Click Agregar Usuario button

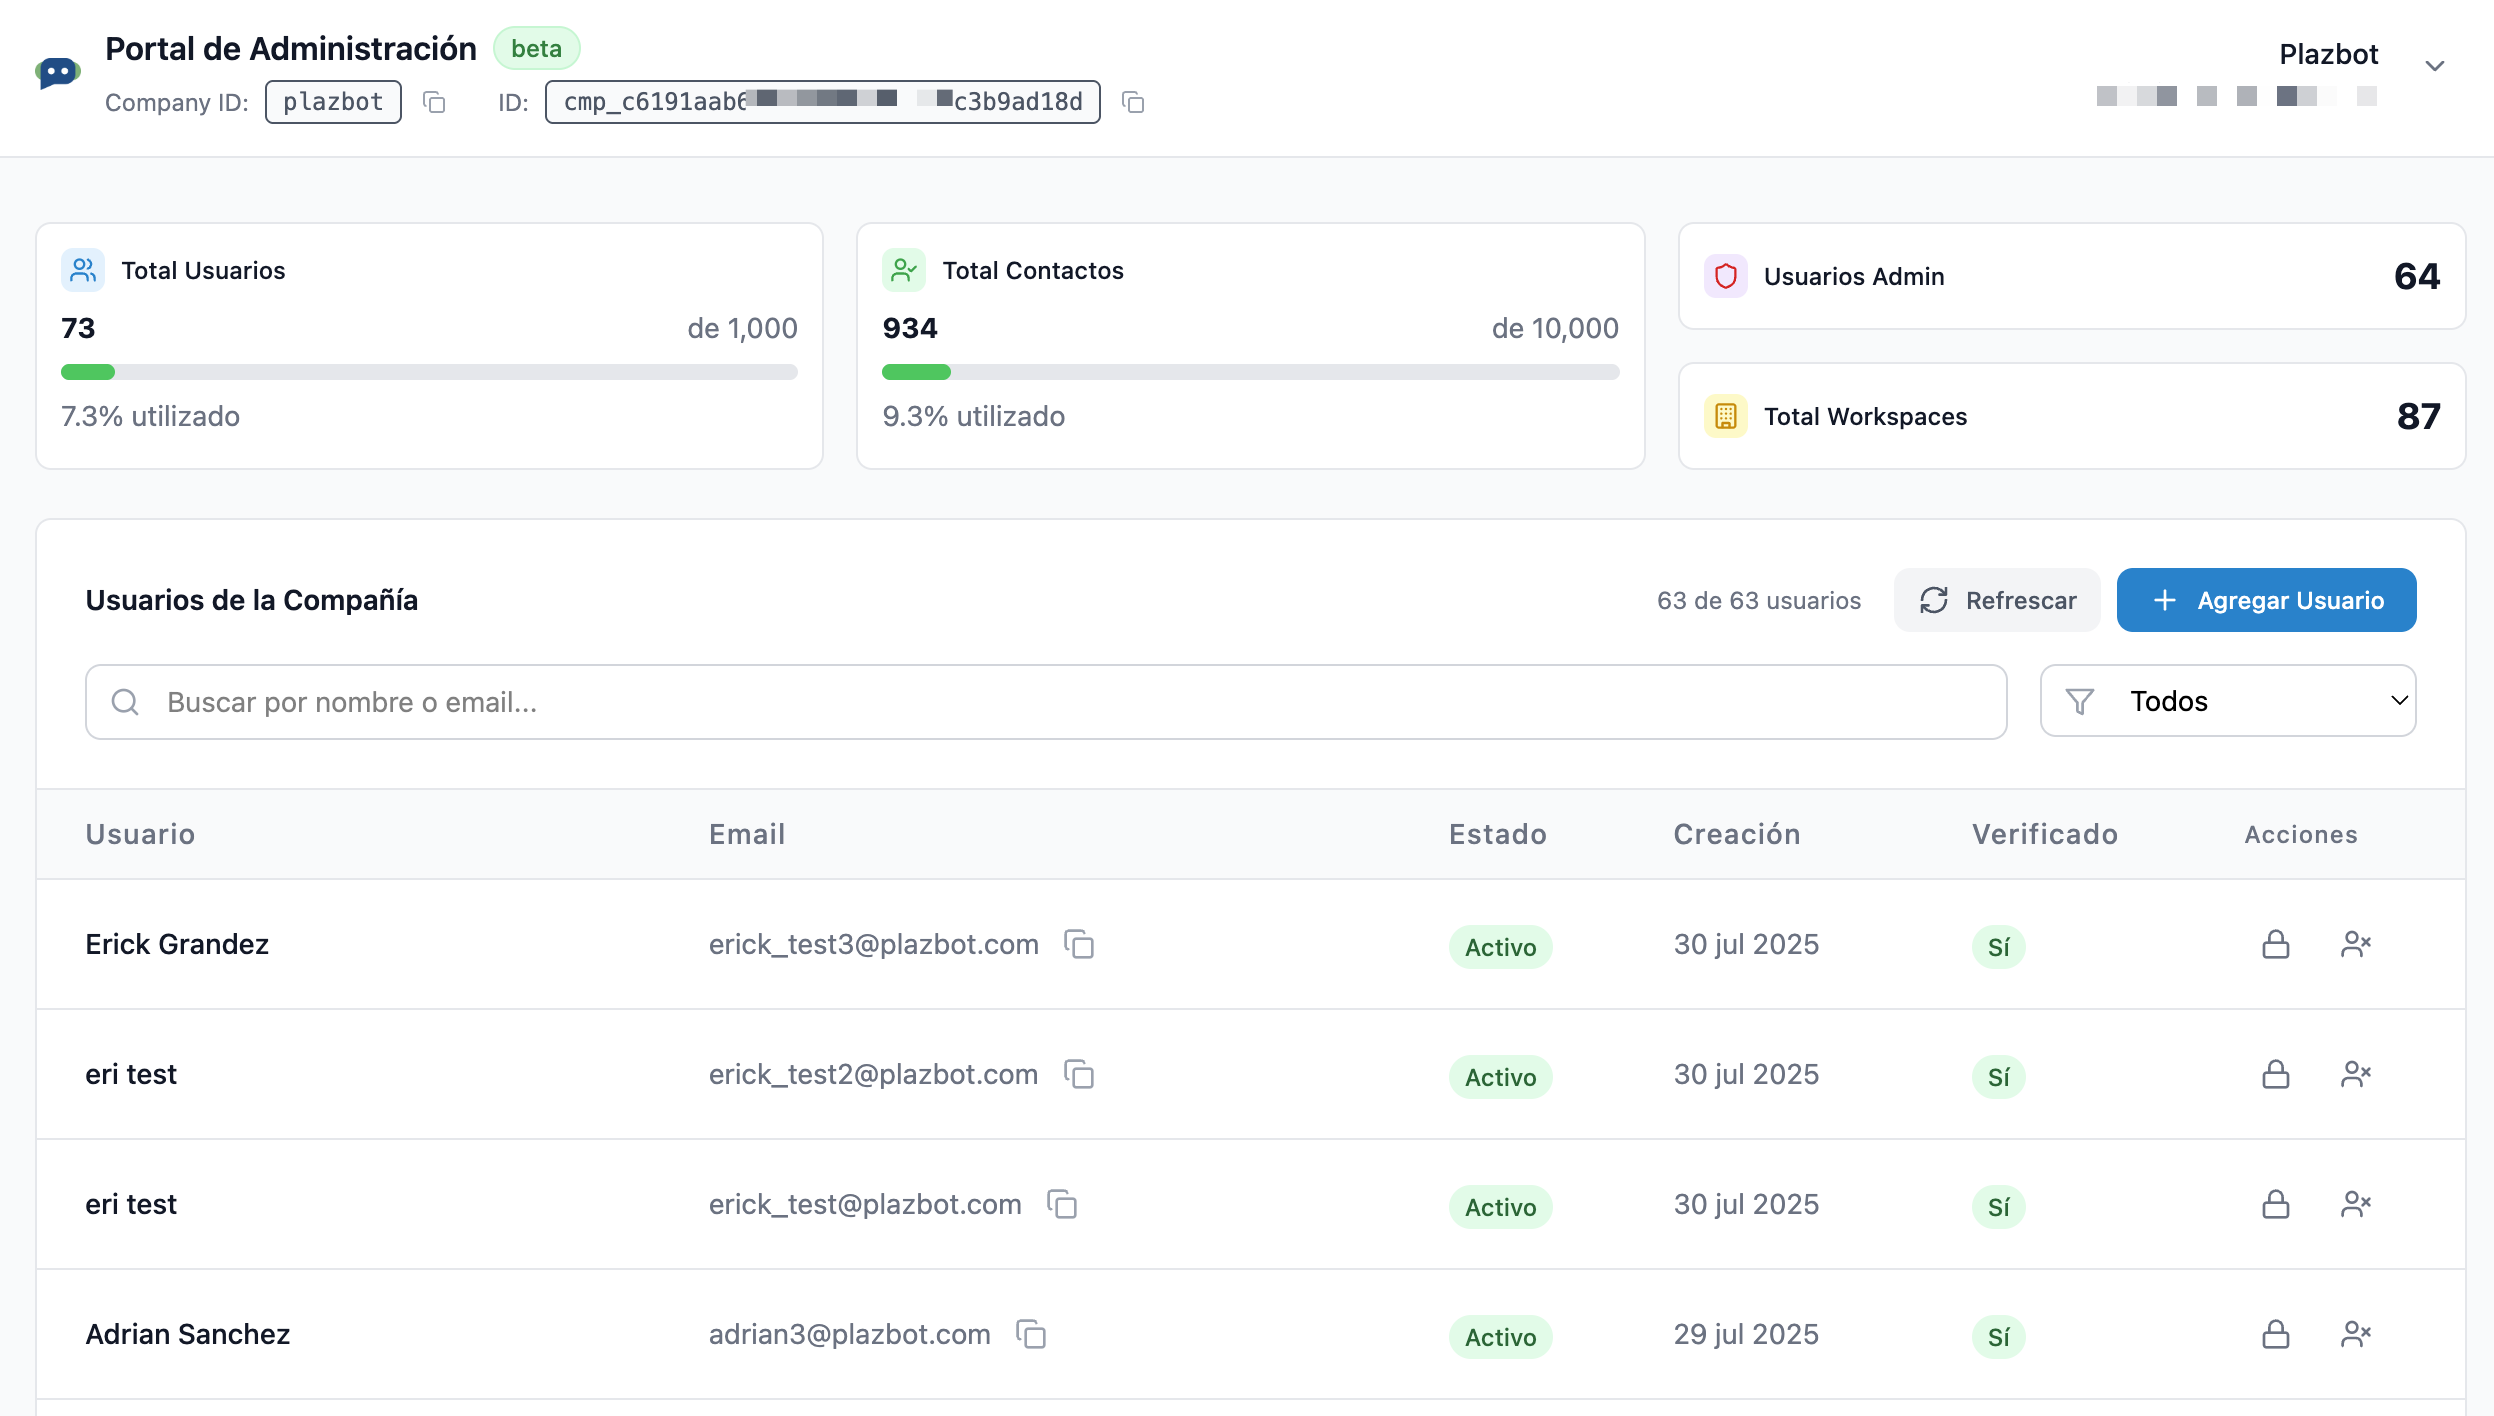[2266, 600]
